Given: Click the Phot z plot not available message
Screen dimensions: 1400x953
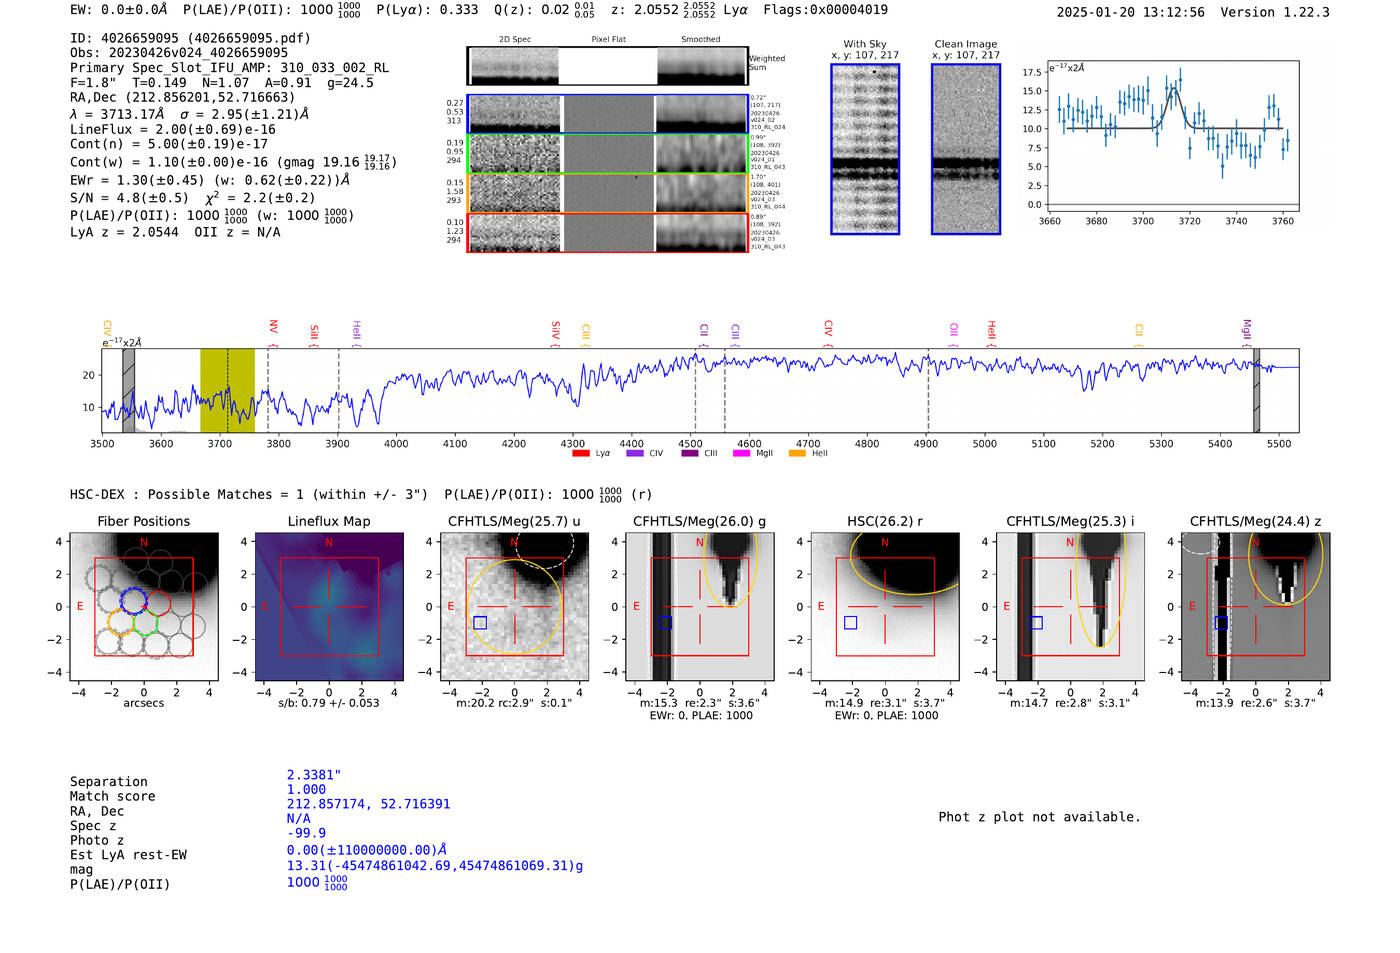Looking at the screenshot, I should point(1039,817).
